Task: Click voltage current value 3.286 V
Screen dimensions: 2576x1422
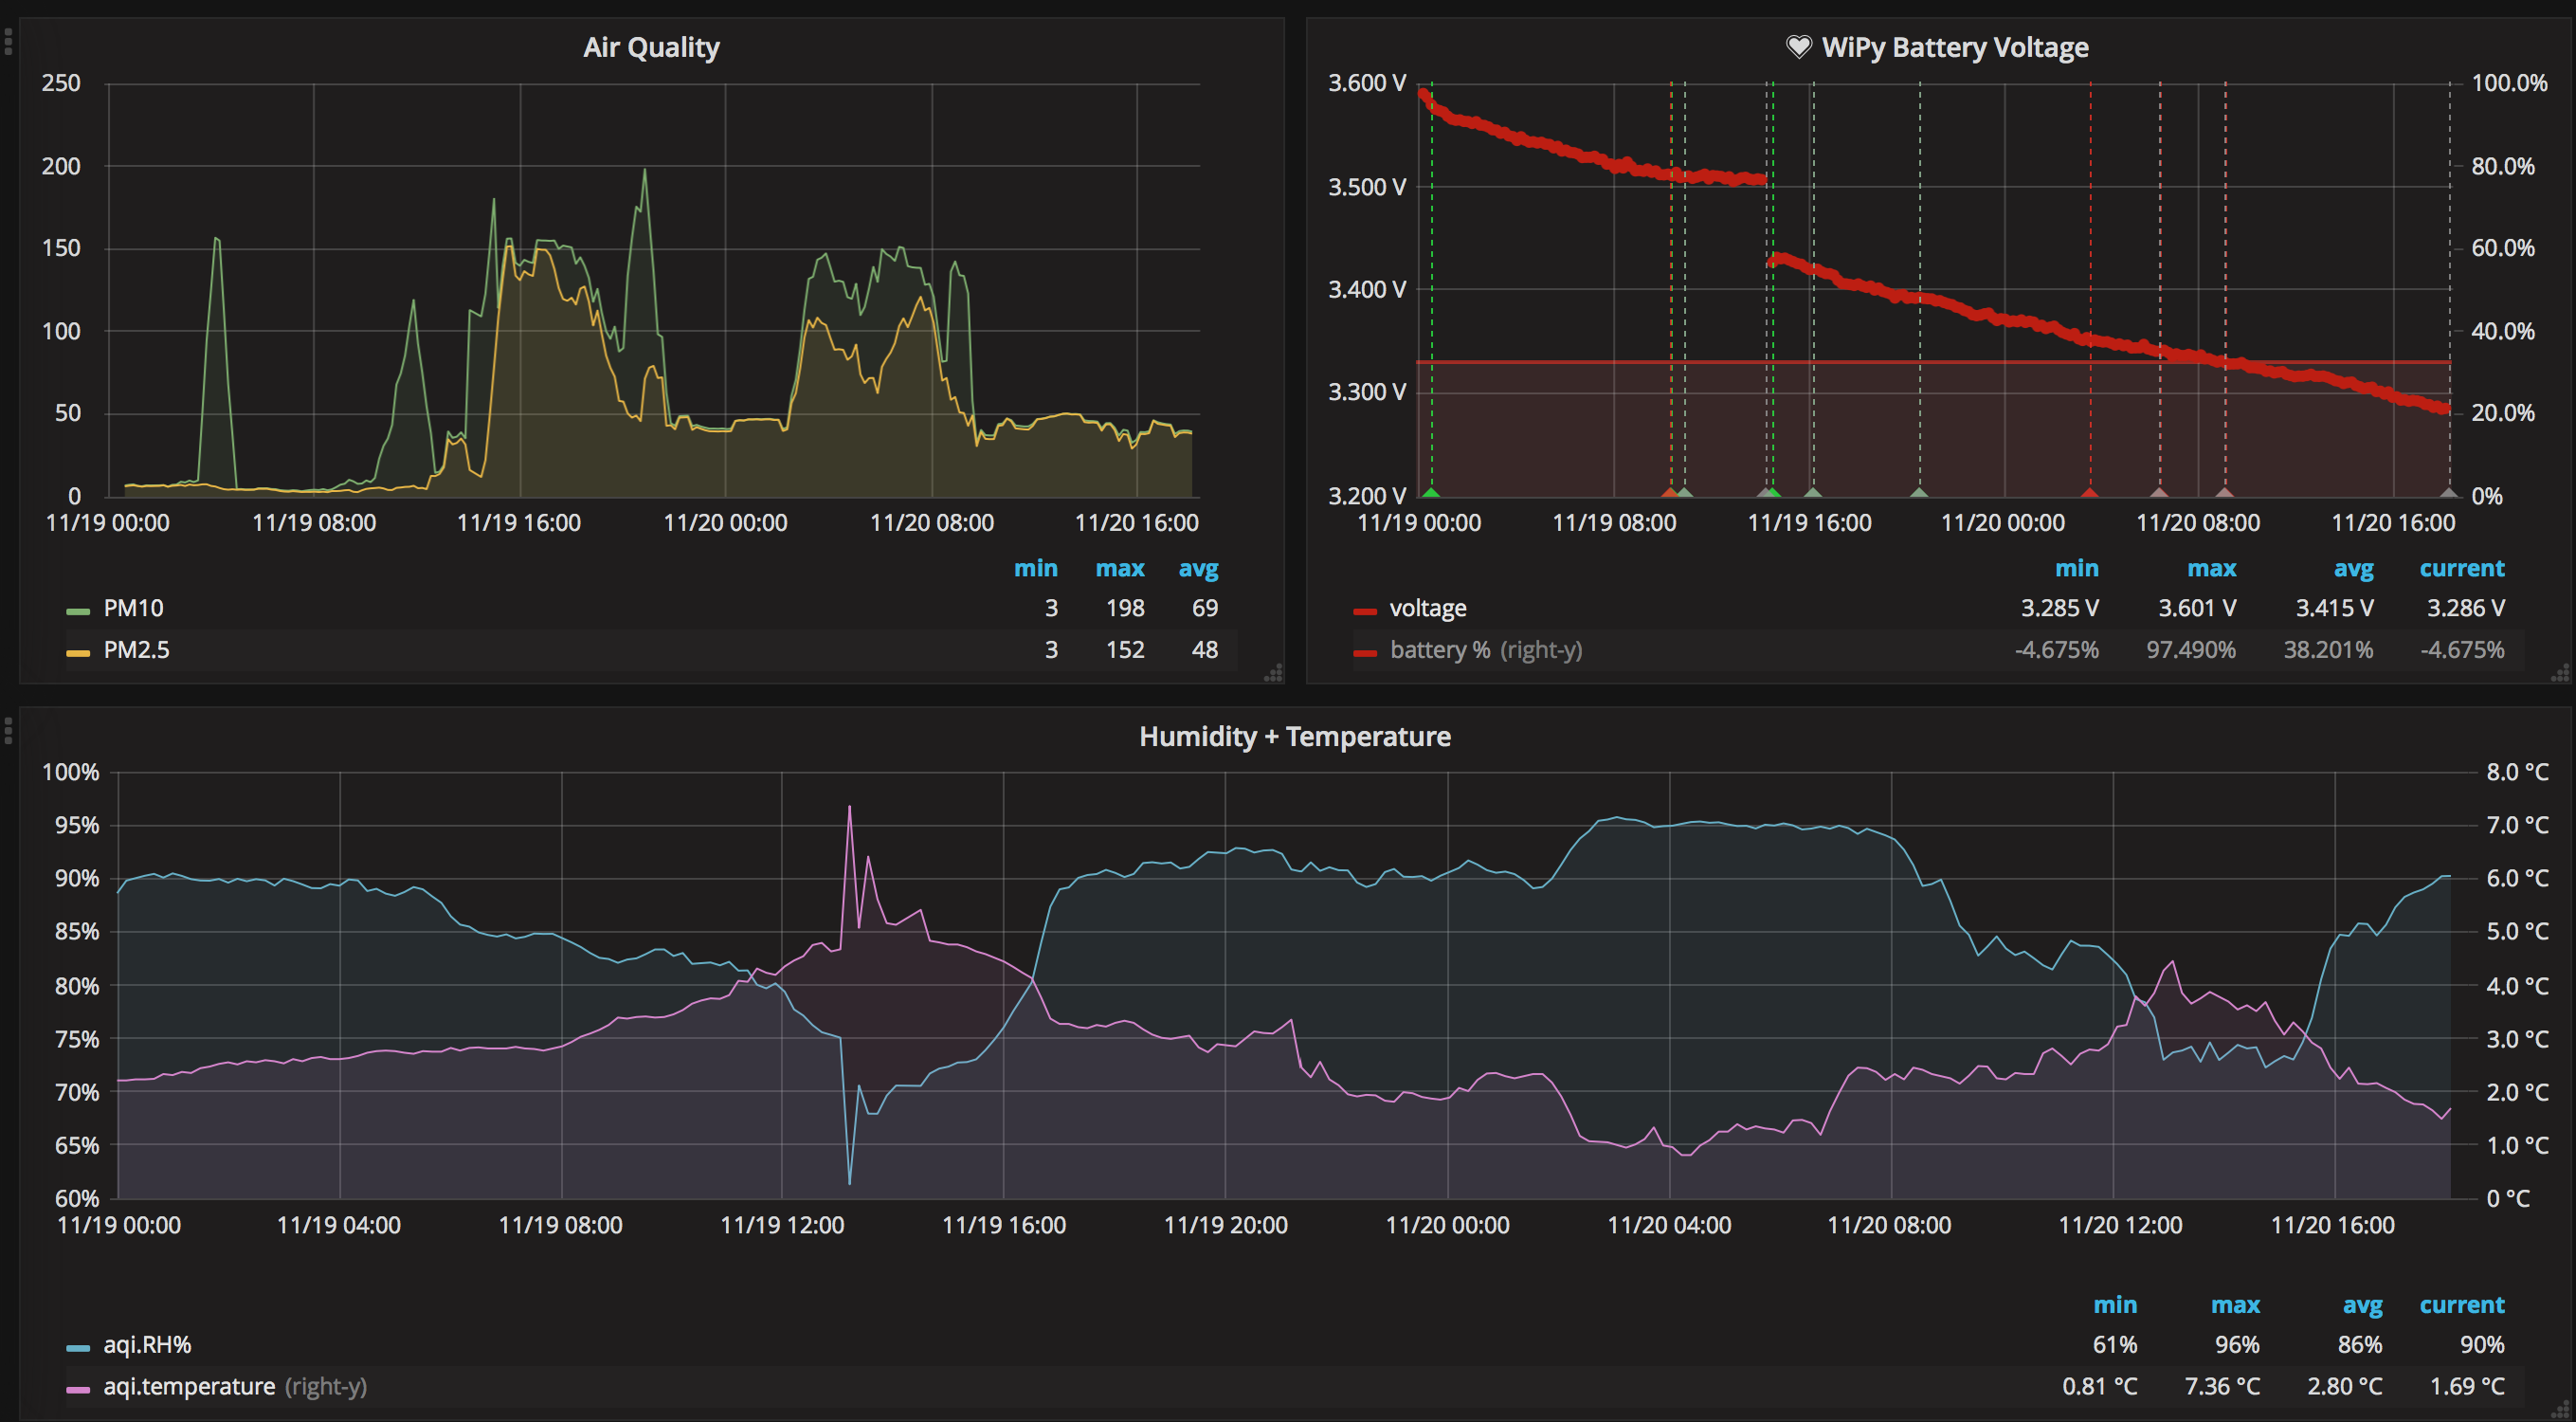Action: 2466,608
